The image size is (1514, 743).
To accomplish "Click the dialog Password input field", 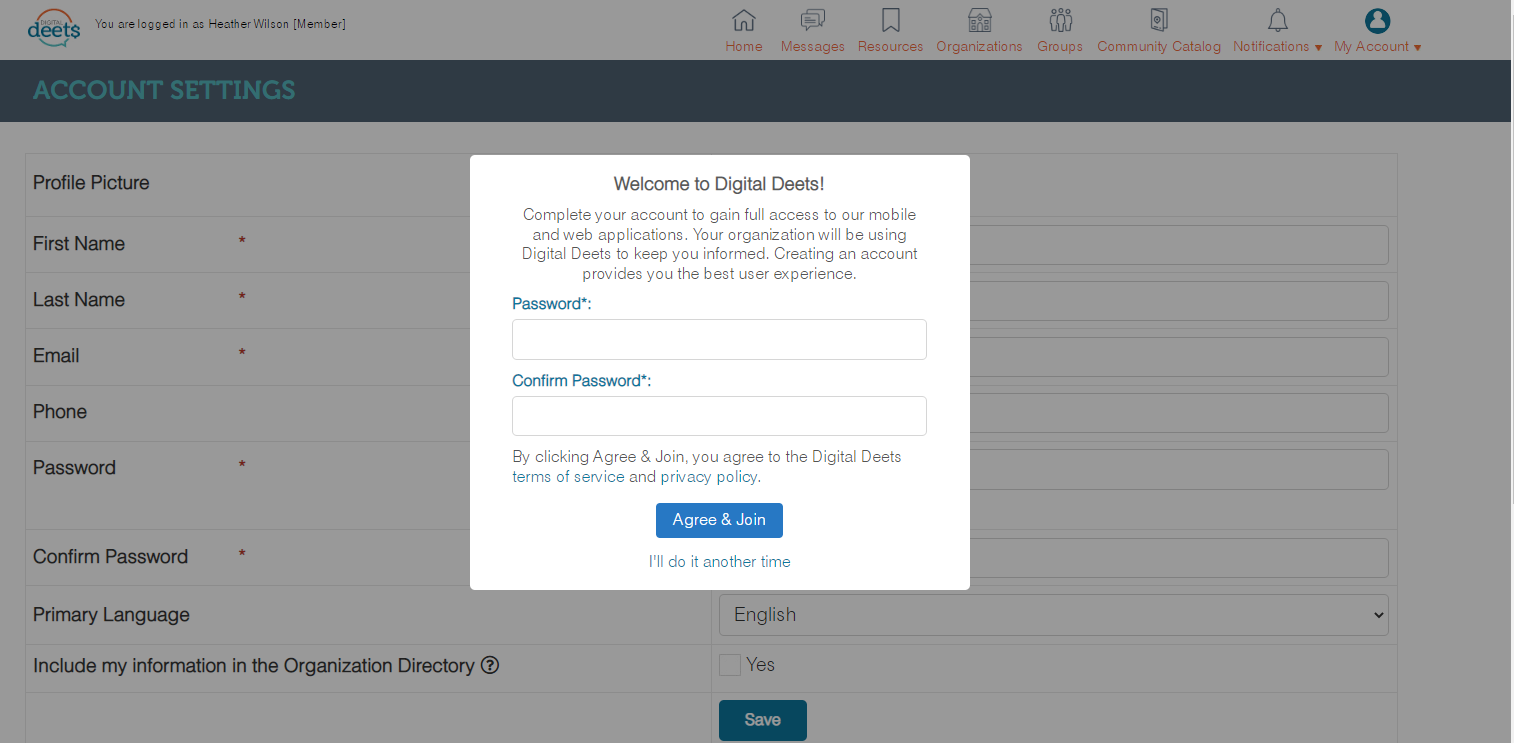I will point(719,339).
